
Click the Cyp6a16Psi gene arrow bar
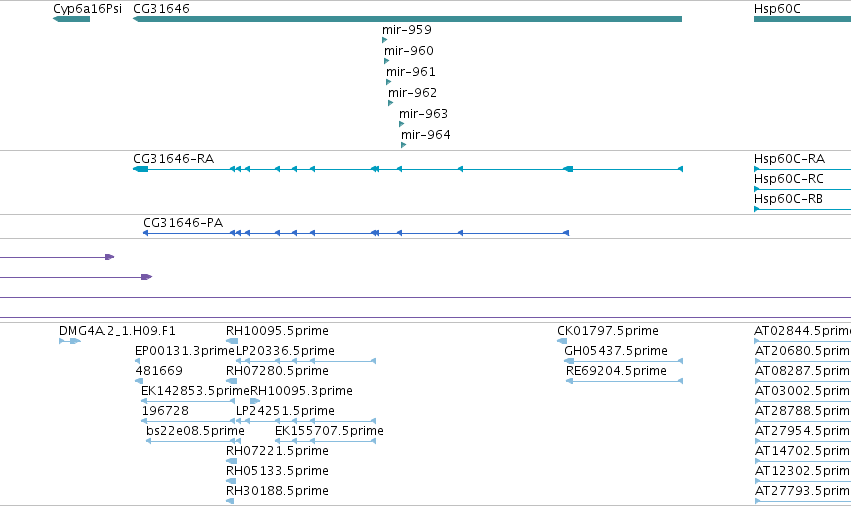(71, 19)
